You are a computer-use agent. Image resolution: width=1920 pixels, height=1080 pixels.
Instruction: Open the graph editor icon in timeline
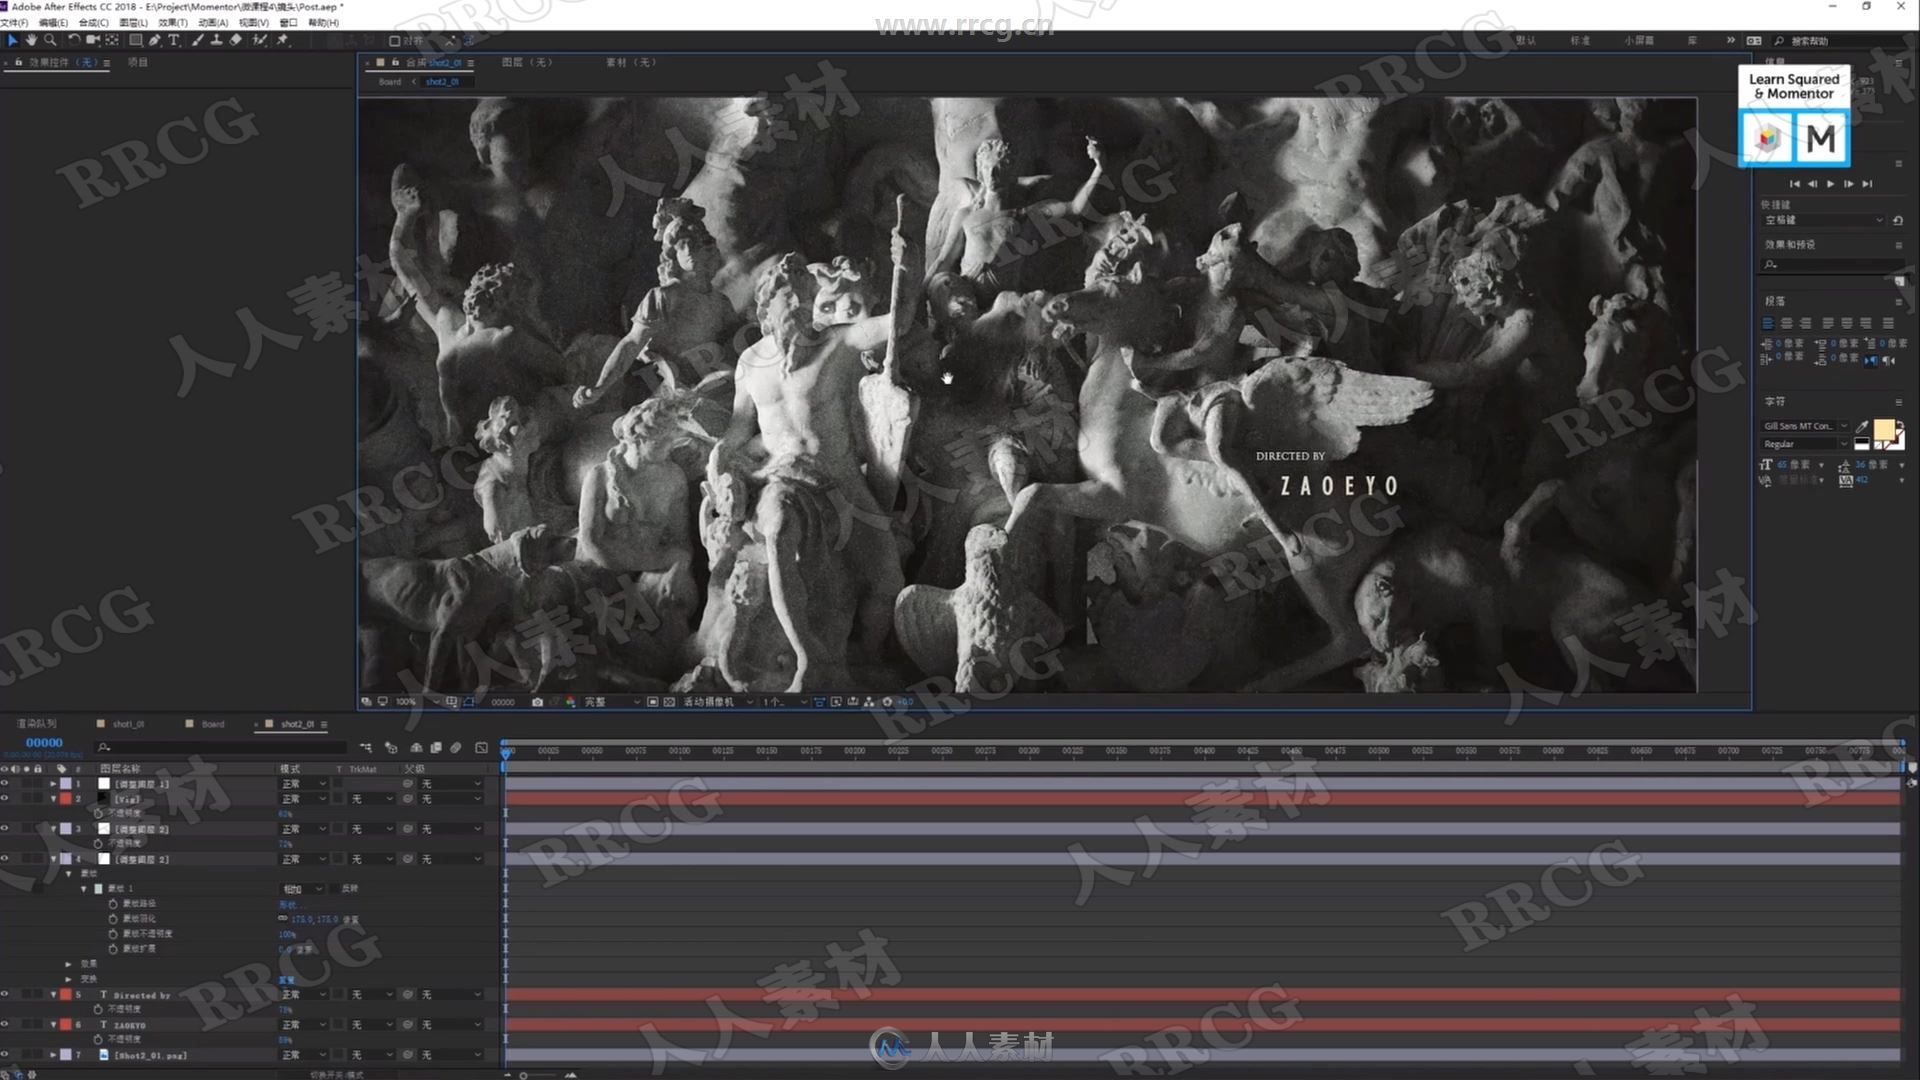pos(481,747)
